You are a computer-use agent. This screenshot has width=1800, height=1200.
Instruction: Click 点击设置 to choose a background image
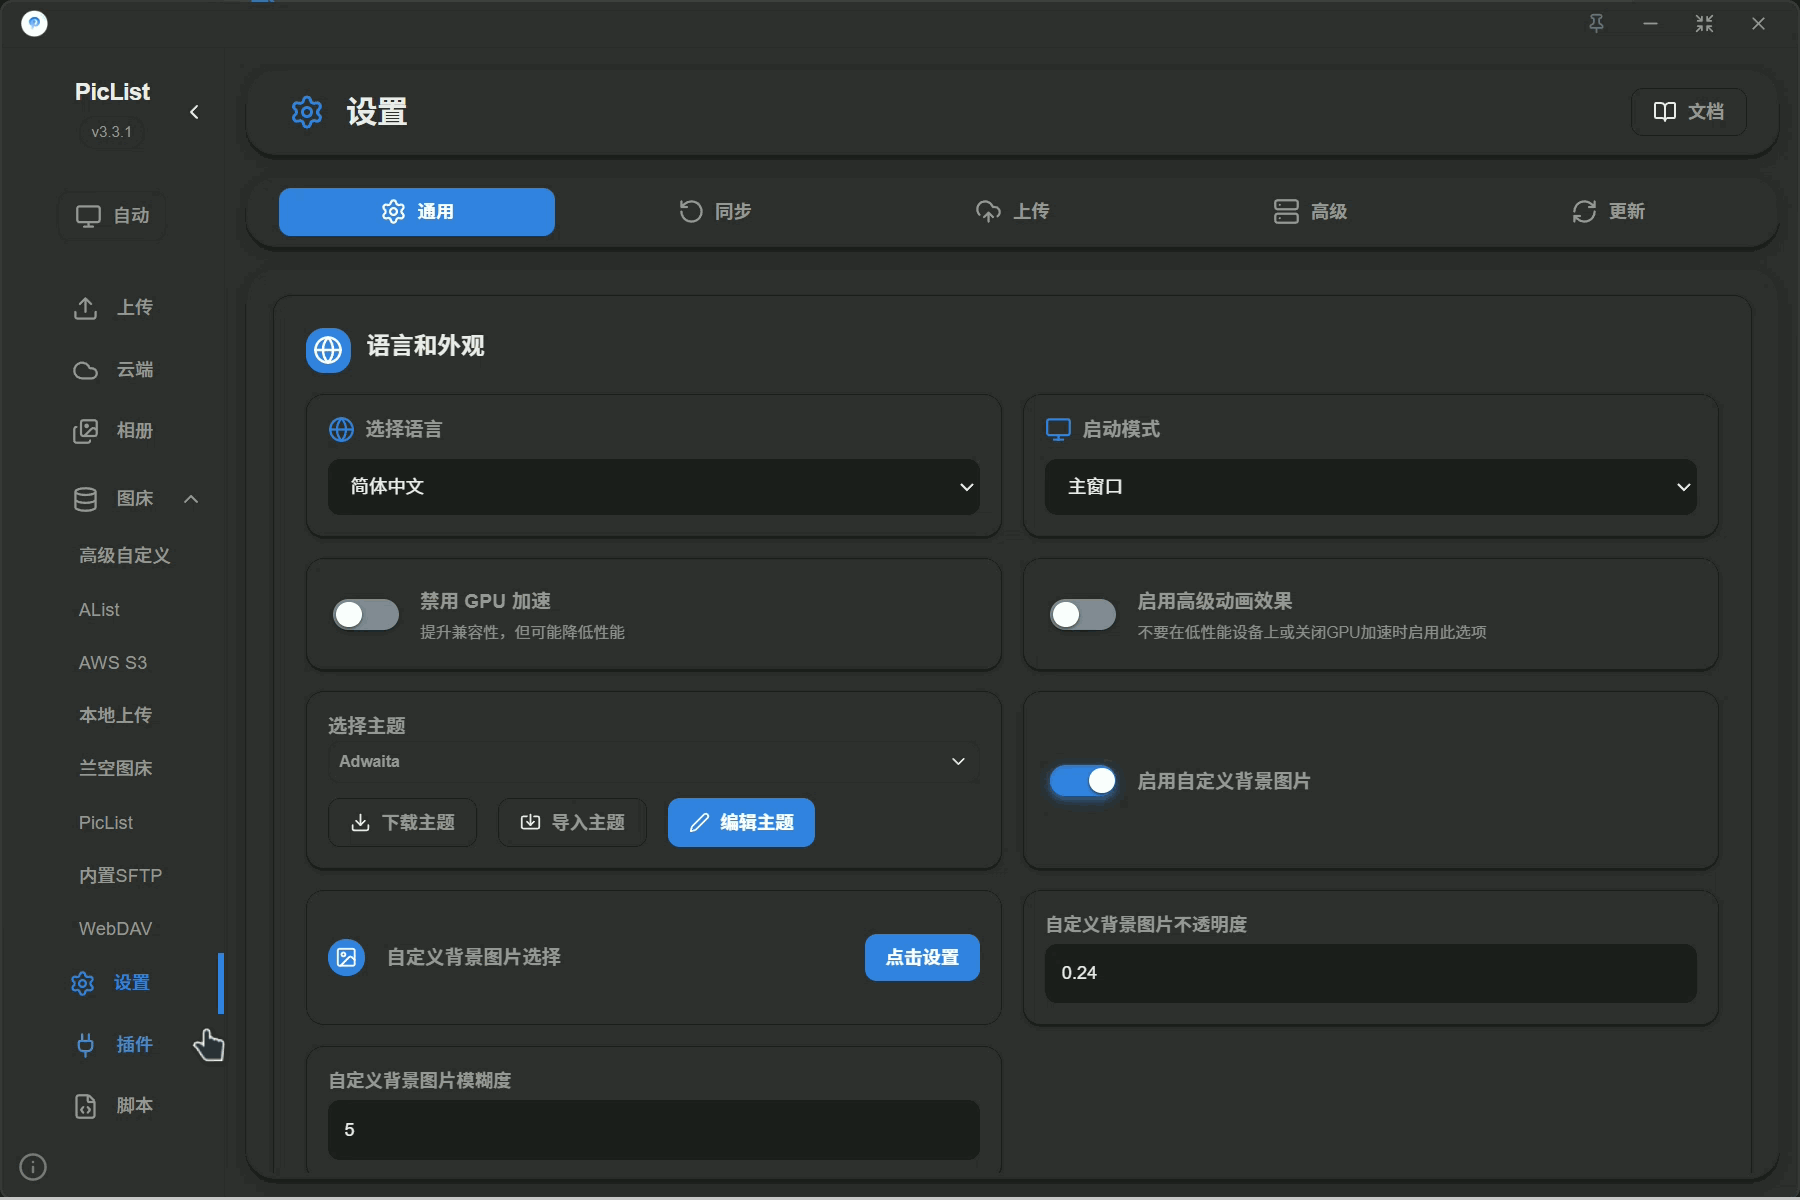(x=921, y=957)
